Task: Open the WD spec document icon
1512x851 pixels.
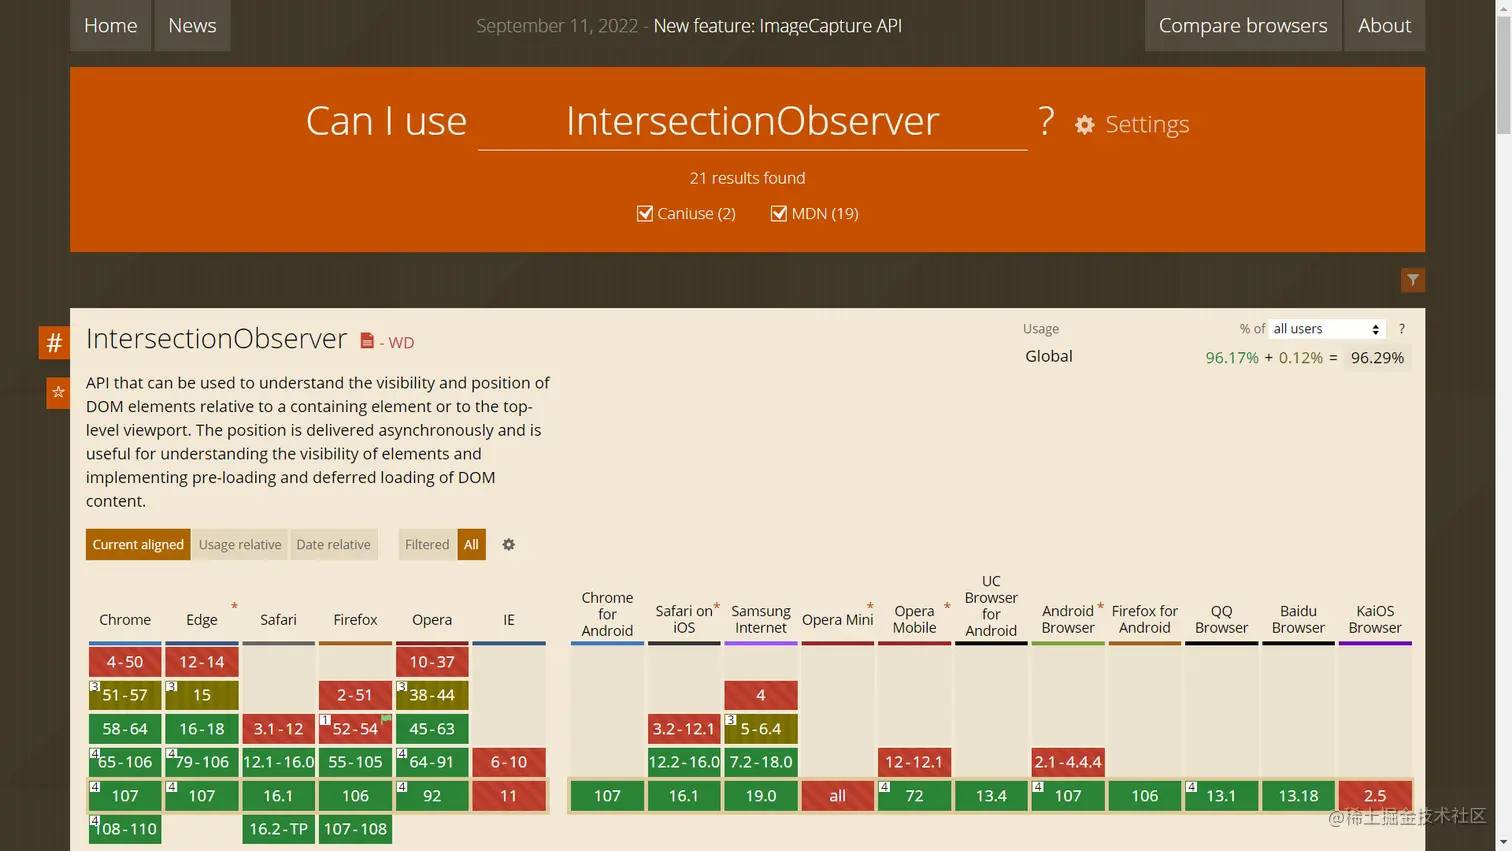Action: click(x=367, y=341)
